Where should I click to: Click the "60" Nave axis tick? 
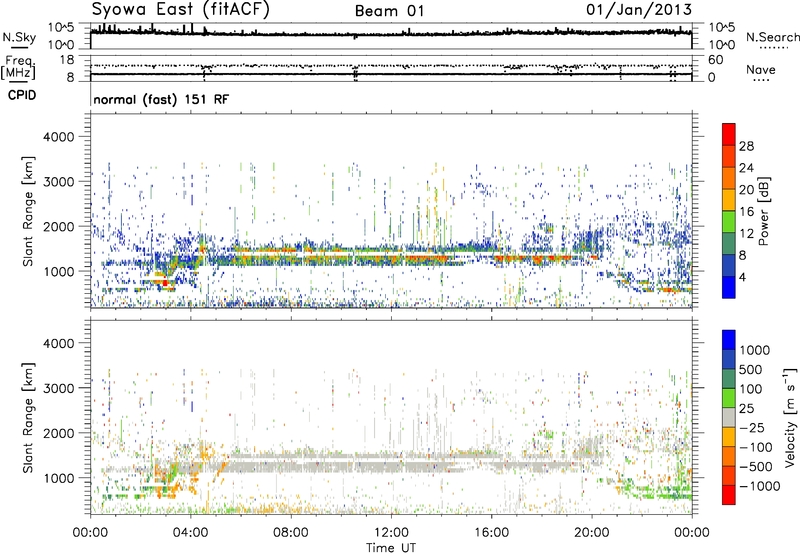(715, 60)
